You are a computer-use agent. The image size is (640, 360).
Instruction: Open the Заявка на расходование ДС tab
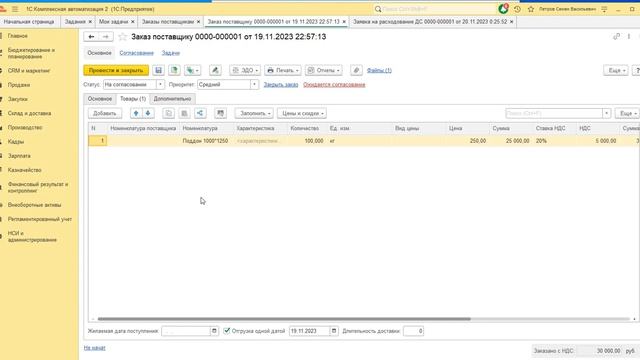click(x=430, y=22)
